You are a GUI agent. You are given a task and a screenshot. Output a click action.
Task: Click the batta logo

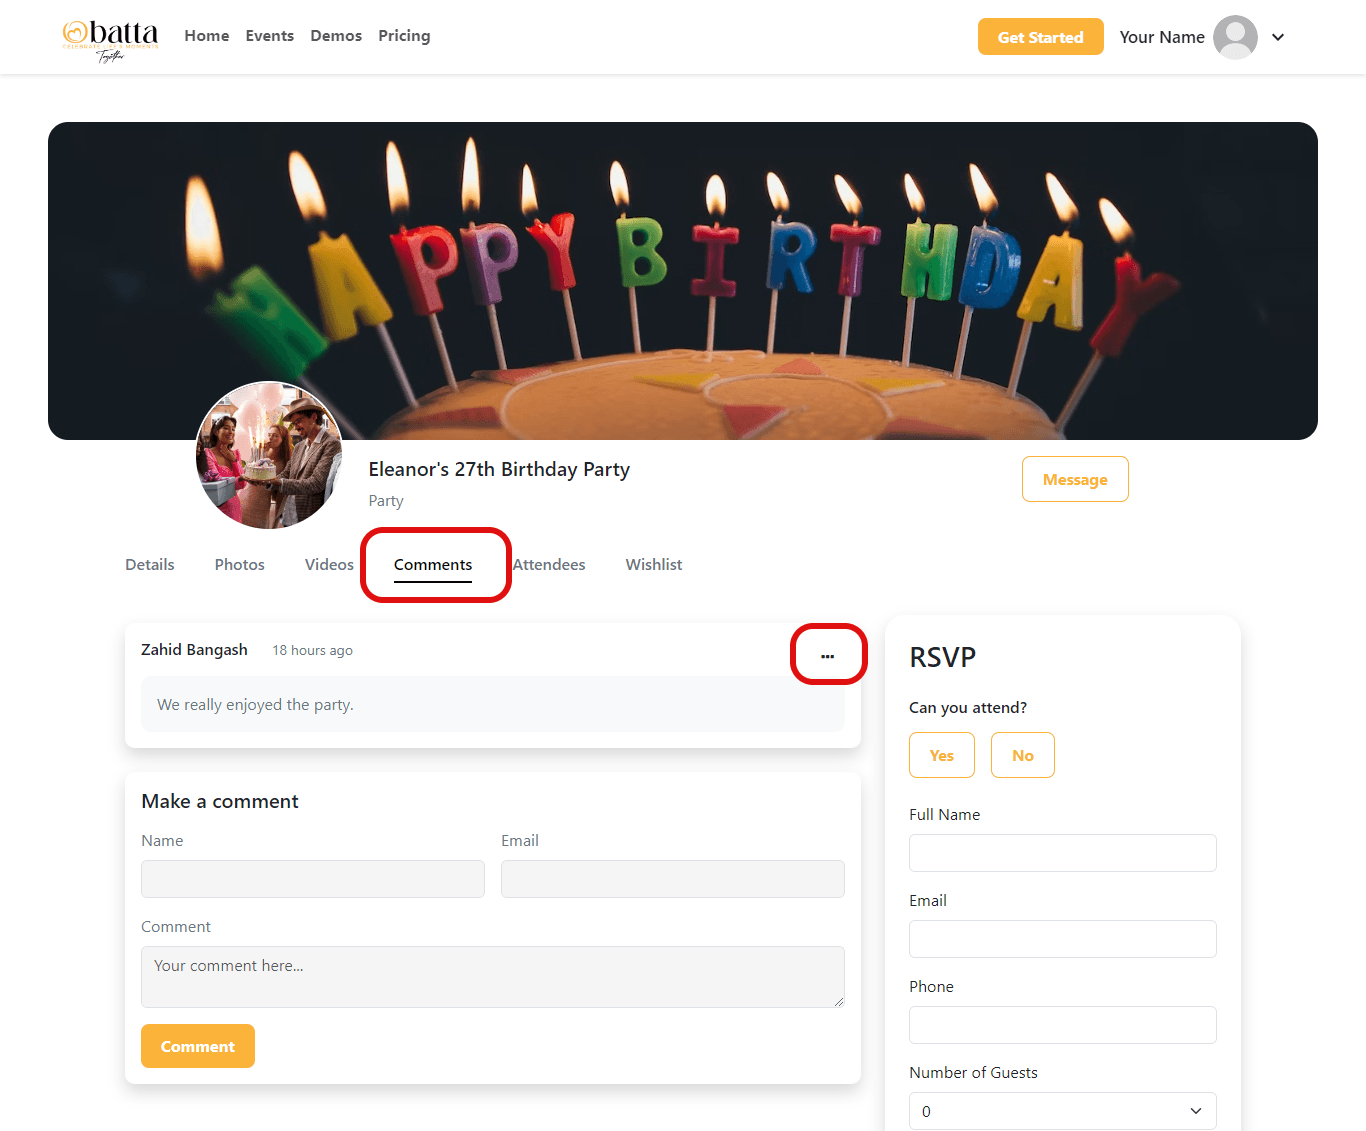click(x=110, y=39)
